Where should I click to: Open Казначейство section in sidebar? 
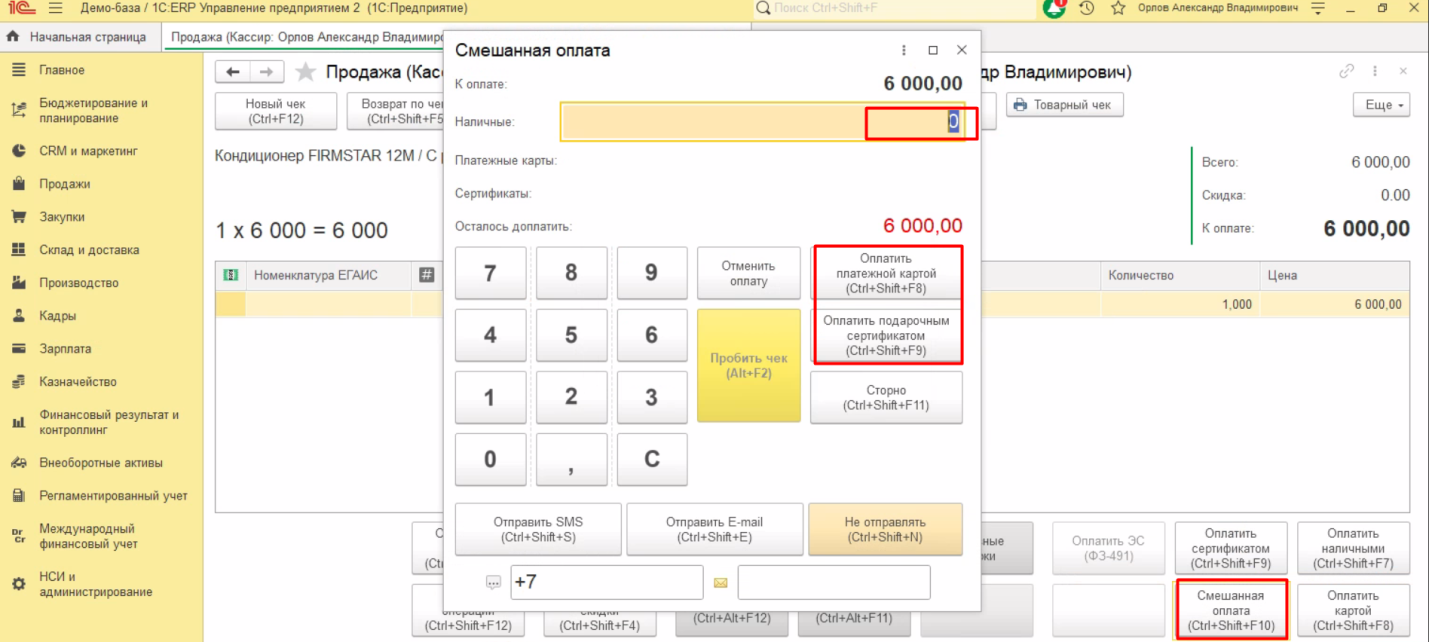pyautogui.click(x=78, y=382)
